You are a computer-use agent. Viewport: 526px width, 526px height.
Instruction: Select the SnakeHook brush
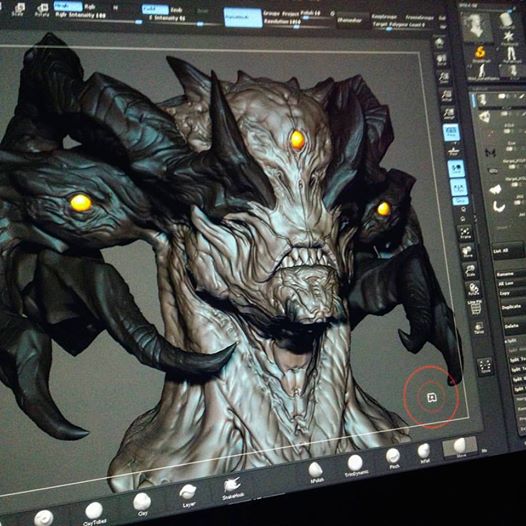pyautogui.click(x=232, y=488)
